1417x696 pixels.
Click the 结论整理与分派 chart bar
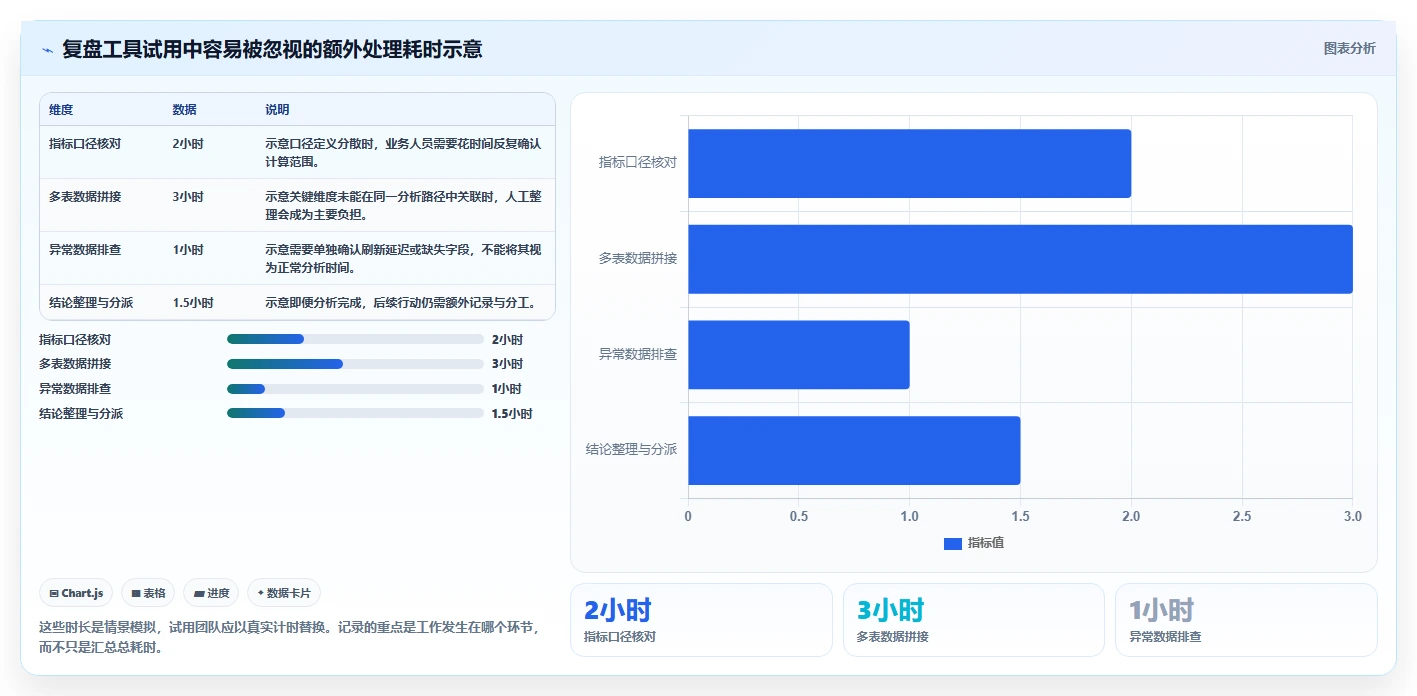click(x=854, y=450)
